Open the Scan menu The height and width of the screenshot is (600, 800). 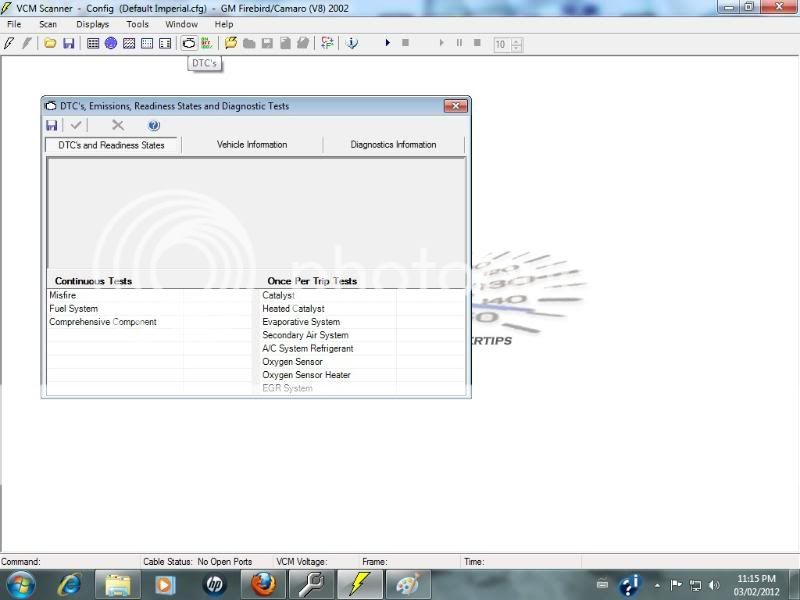coord(48,24)
